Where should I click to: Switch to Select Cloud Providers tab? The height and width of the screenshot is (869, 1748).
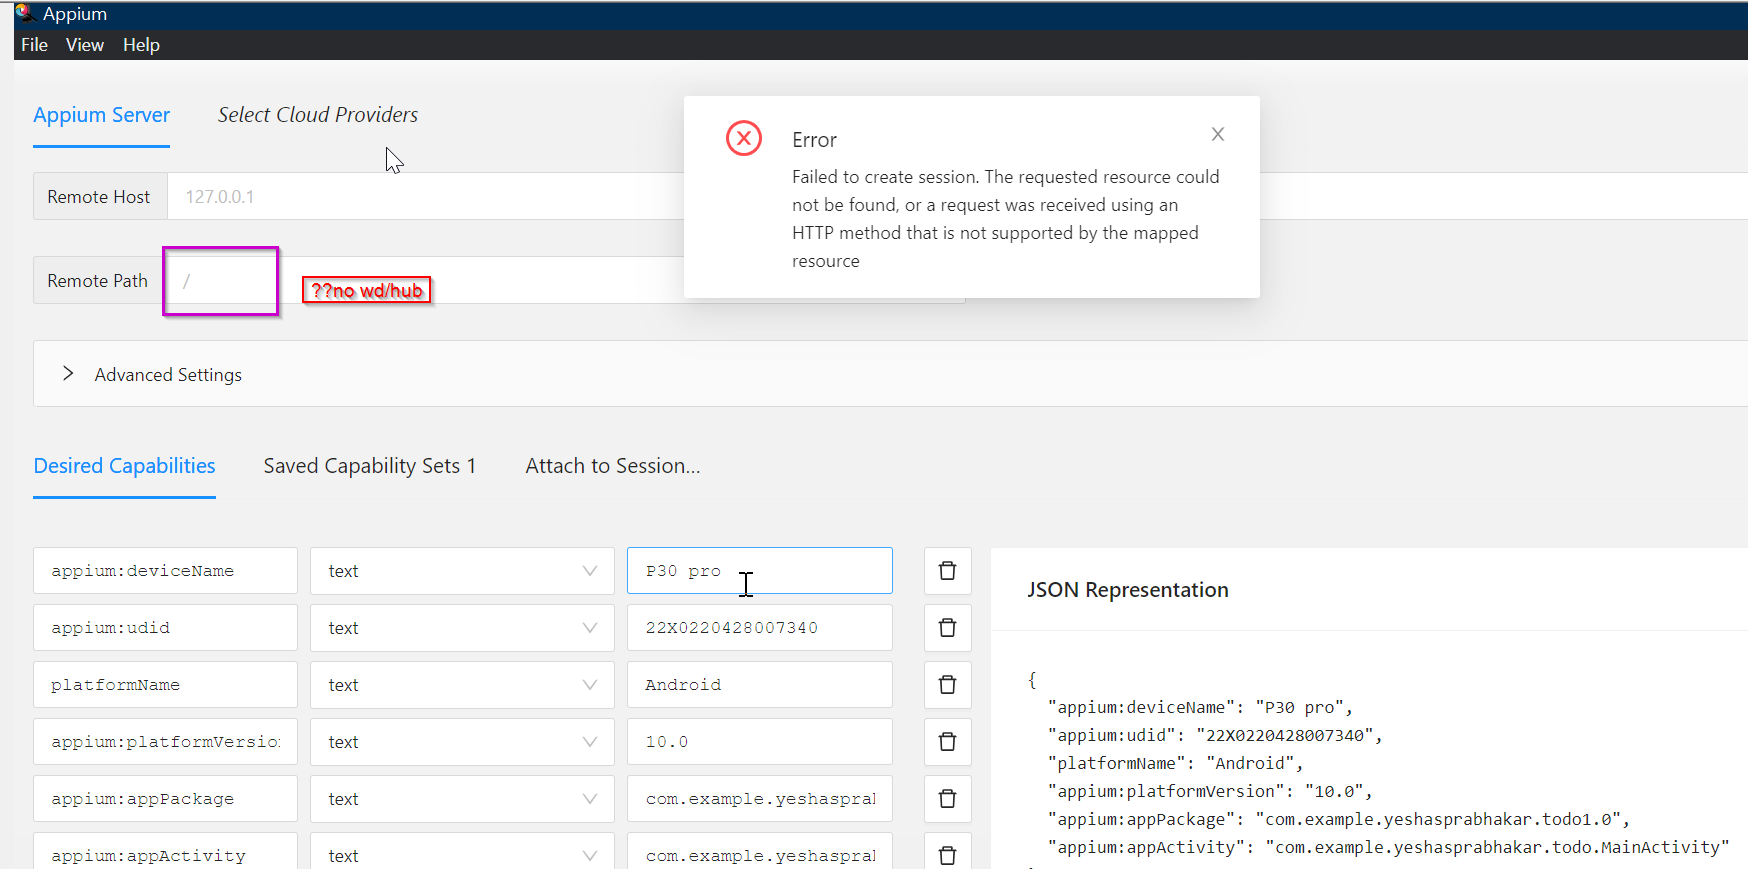(318, 115)
